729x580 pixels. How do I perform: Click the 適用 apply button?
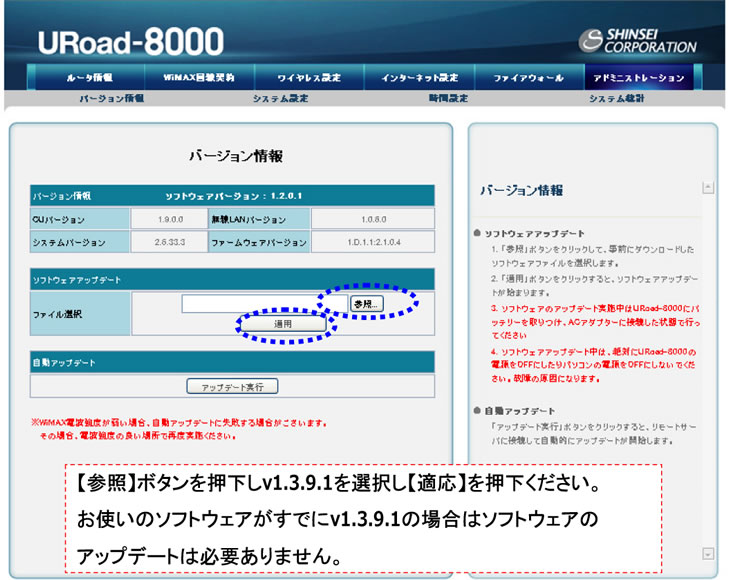[283, 323]
